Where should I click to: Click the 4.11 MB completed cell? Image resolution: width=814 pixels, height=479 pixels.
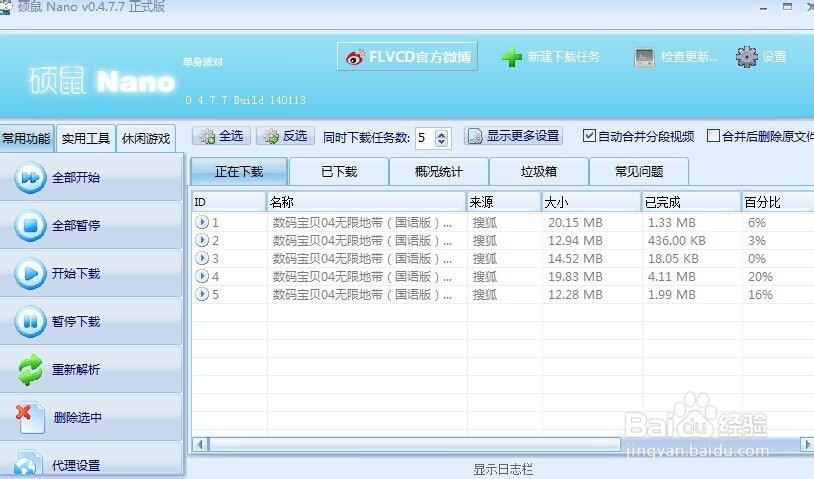pos(671,277)
